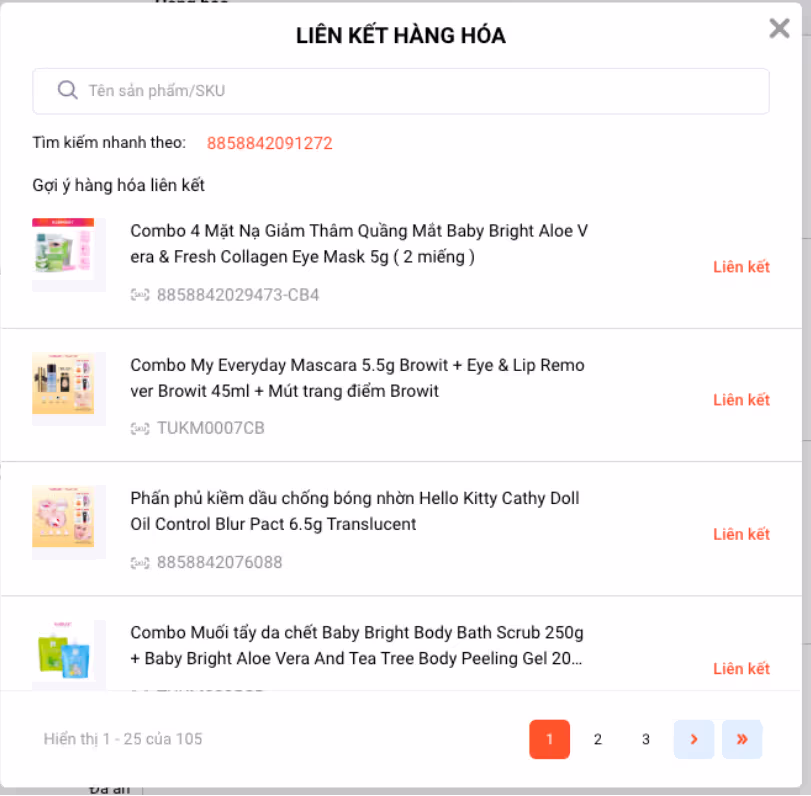
Task: Focus the Tên sản phẩm/SKU search field
Action: pyautogui.click(x=401, y=91)
